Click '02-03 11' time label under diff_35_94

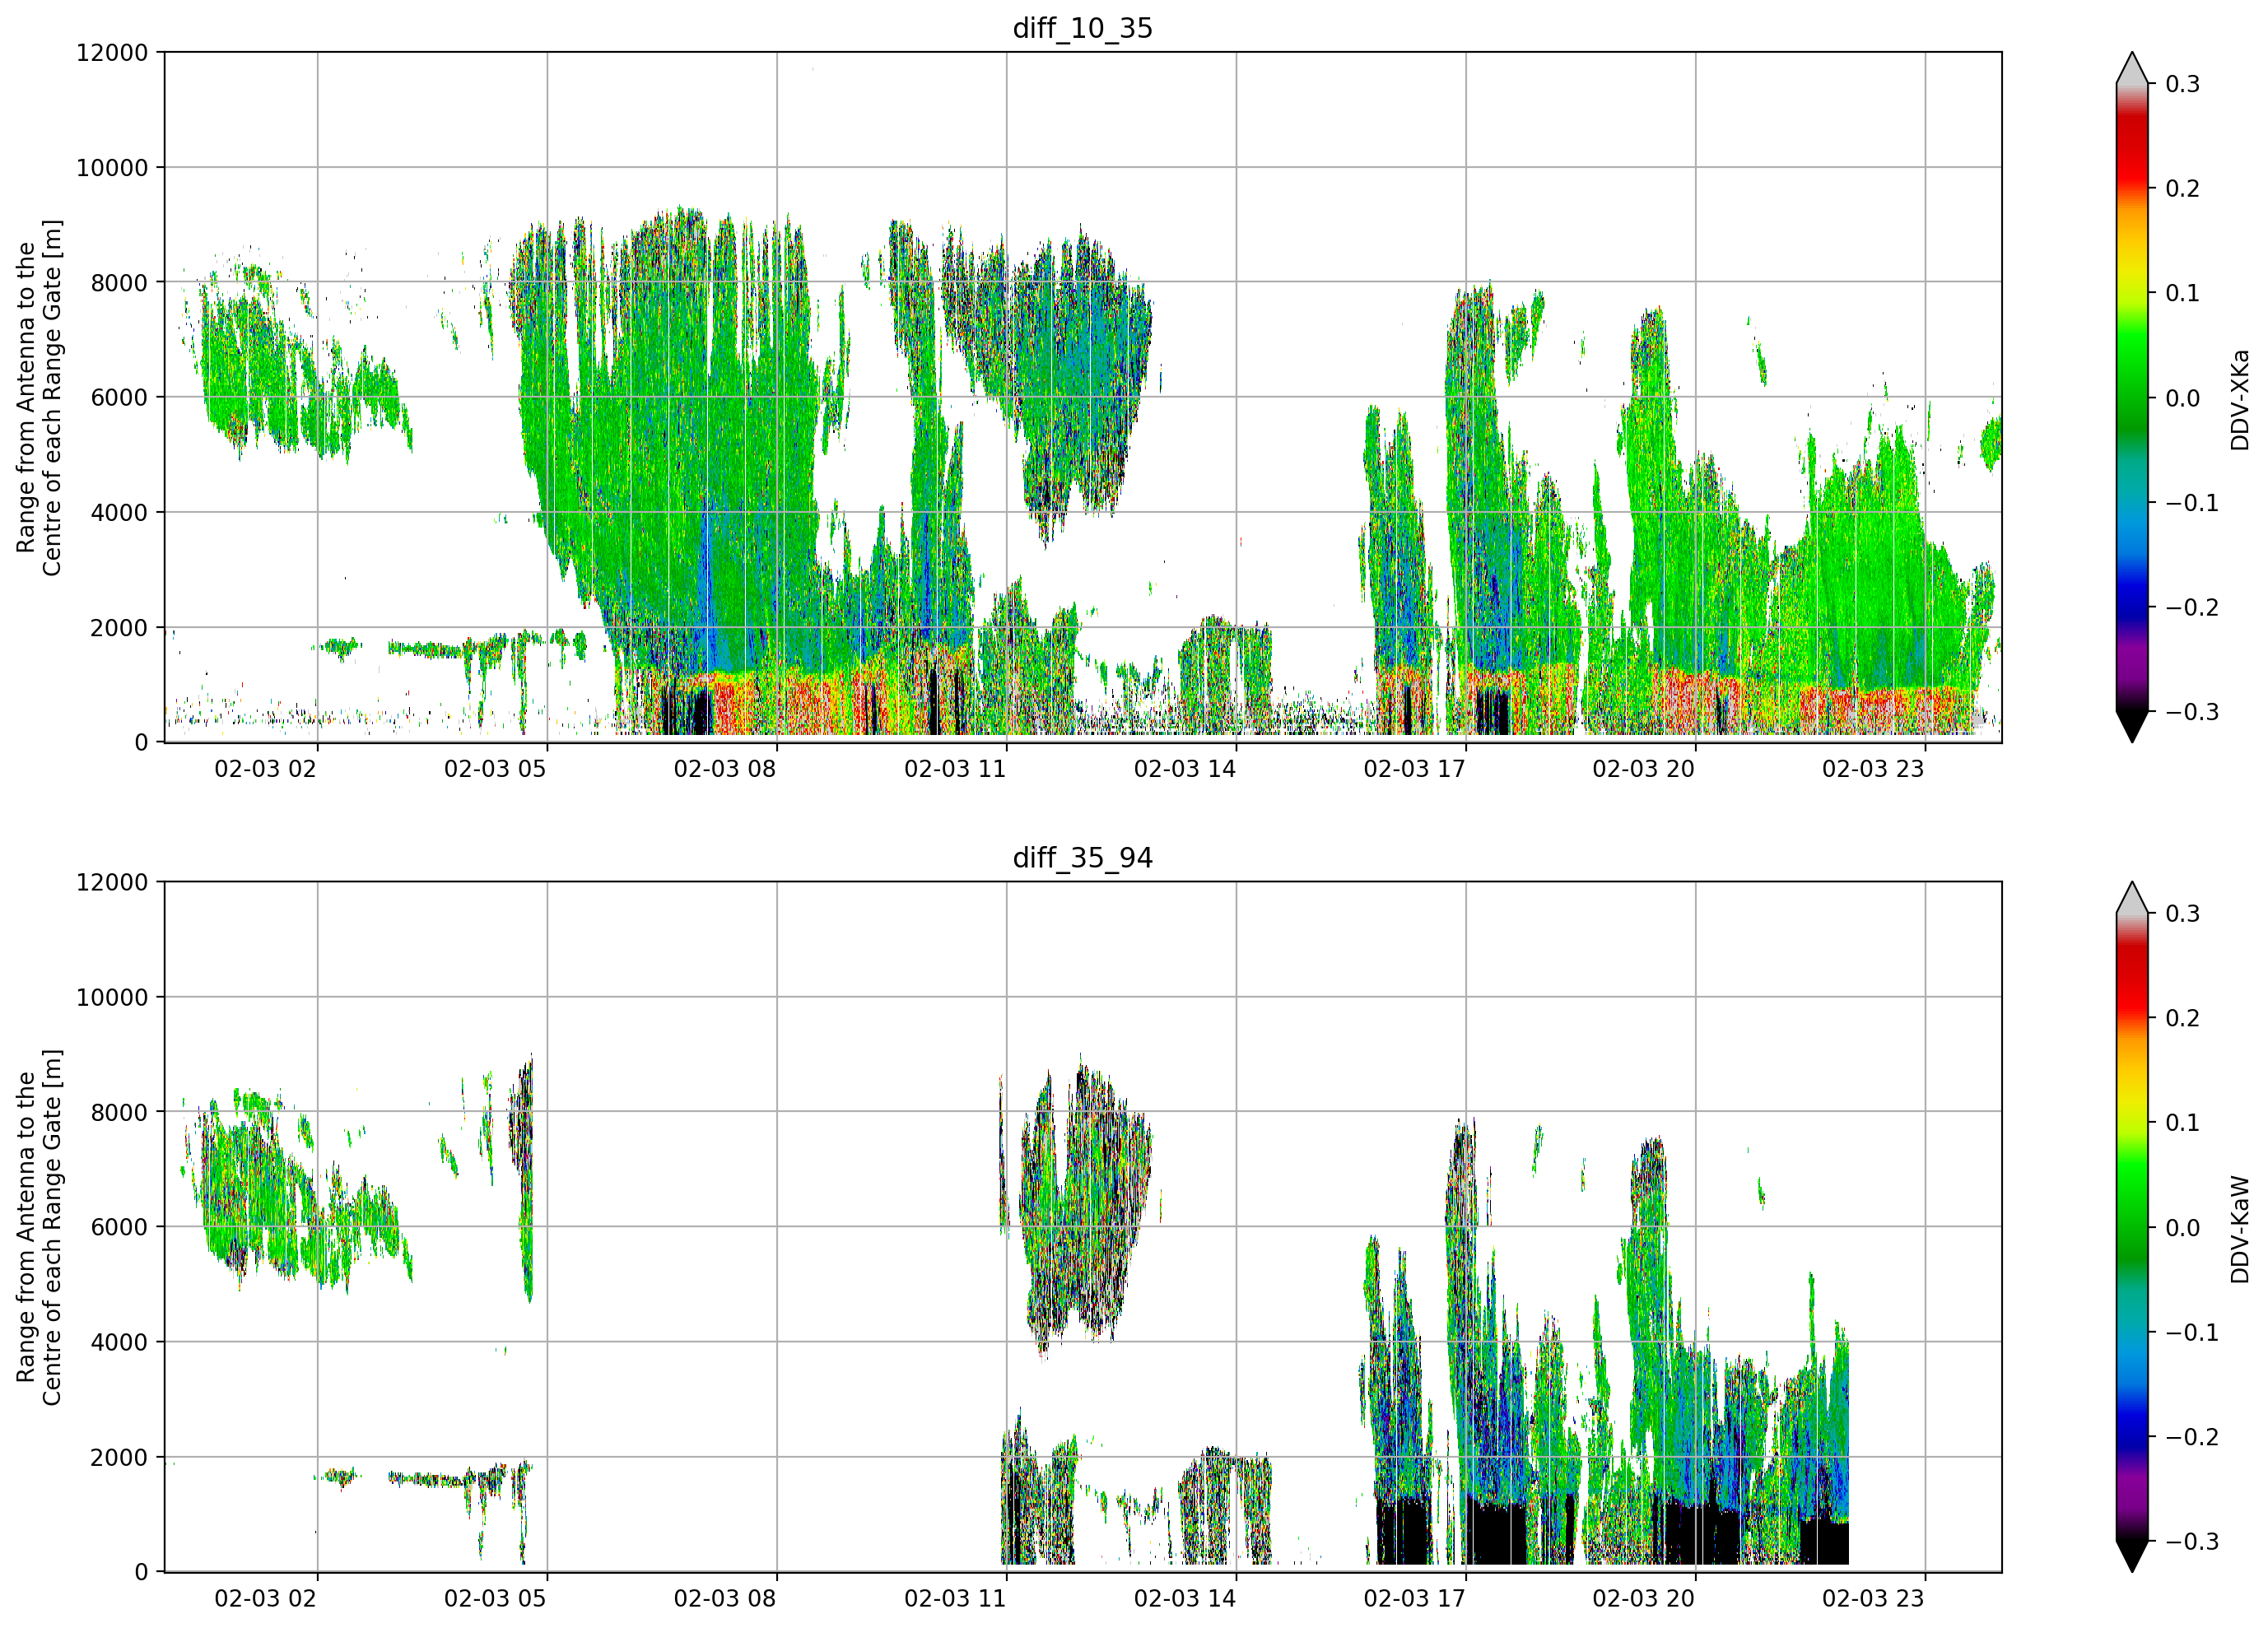[955, 1599]
